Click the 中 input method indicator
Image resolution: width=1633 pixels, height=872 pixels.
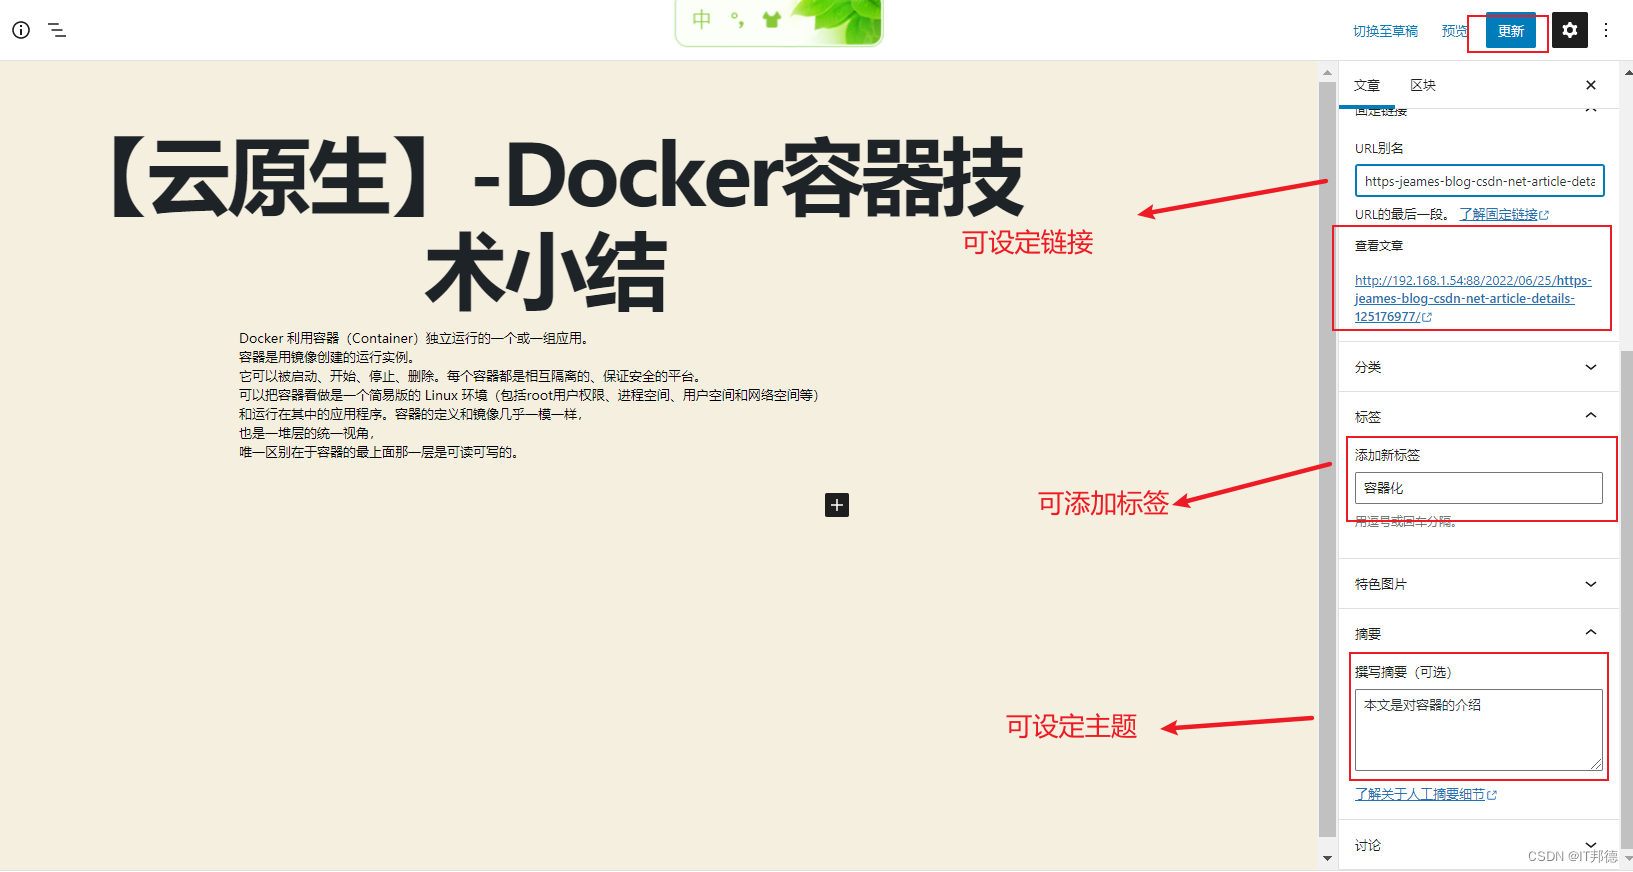click(x=702, y=20)
